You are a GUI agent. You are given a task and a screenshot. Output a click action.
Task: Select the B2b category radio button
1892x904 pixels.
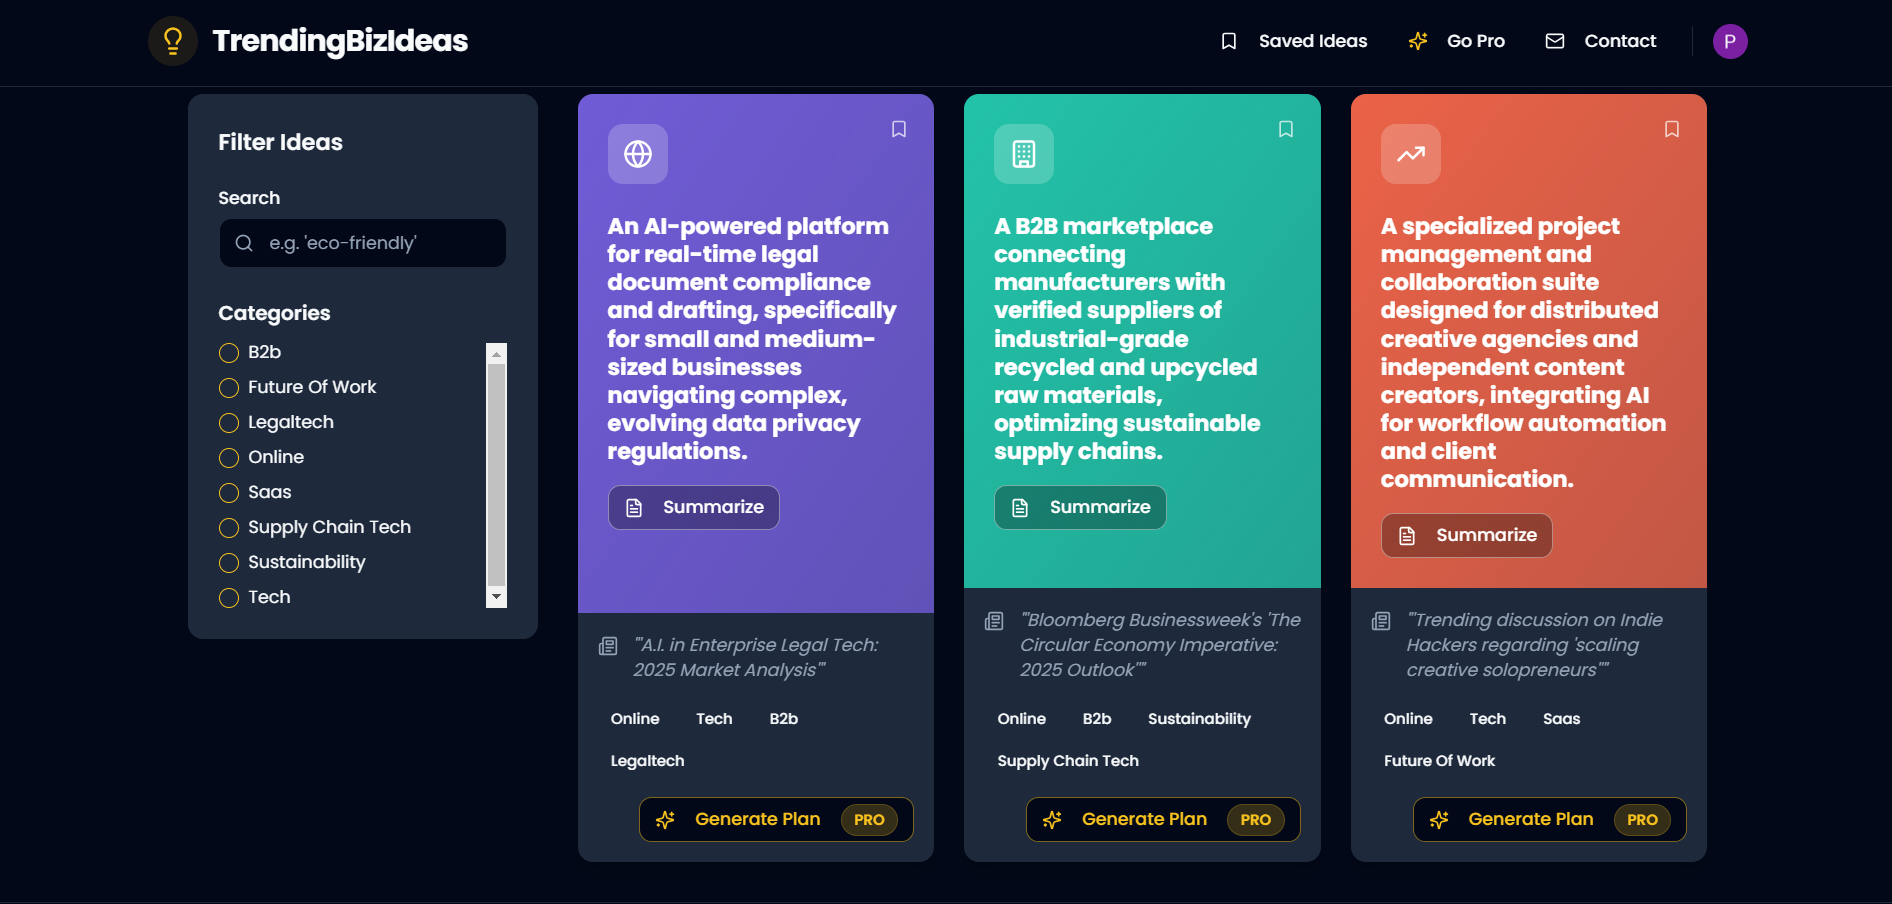(x=229, y=353)
